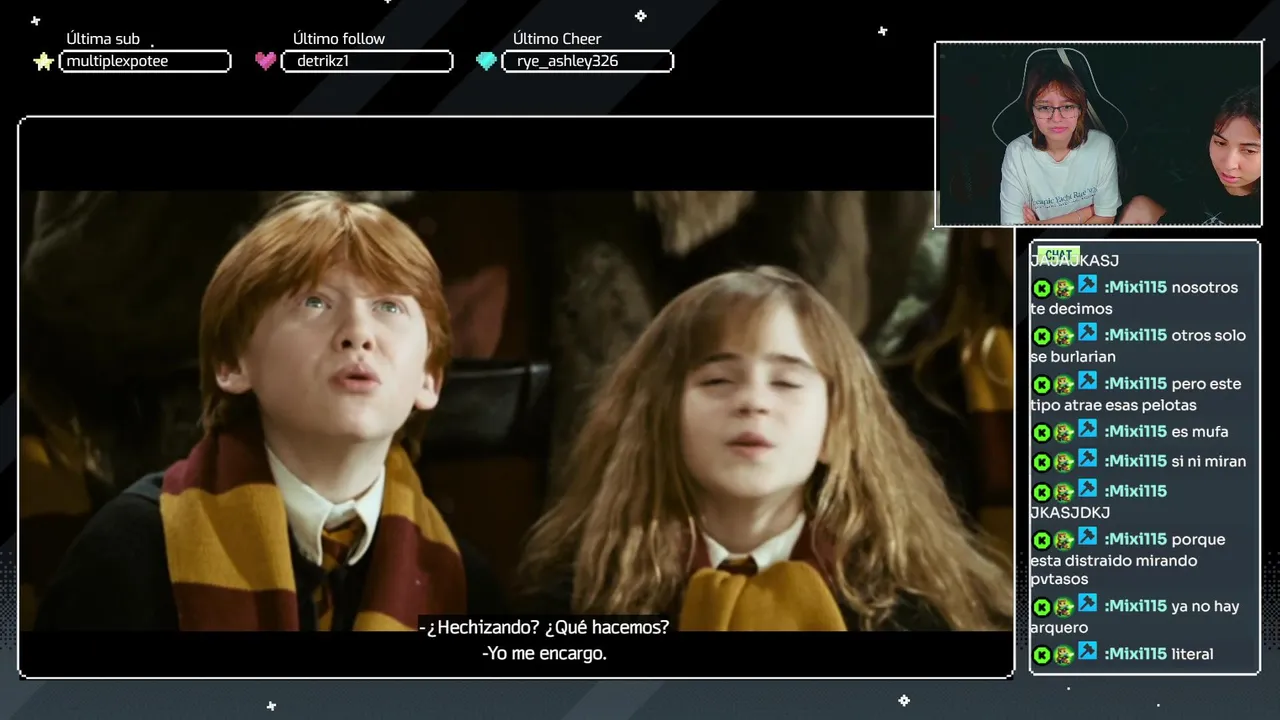Click the hammer moderator badge on 'nosotros te decimos' message
Image resolution: width=1280 pixels, height=720 pixels.
click(x=1088, y=285)
